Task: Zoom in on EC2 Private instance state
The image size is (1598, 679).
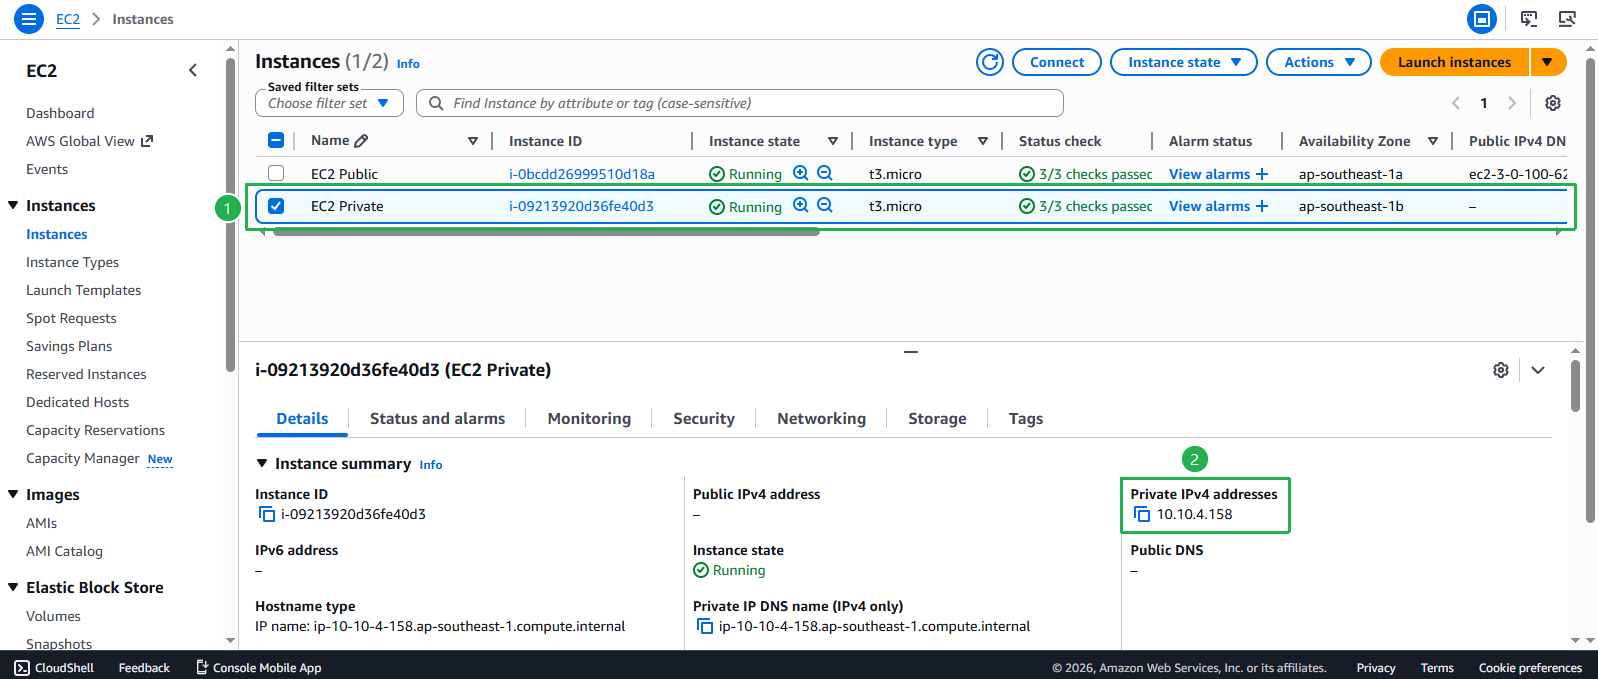Action: [801, 205]
